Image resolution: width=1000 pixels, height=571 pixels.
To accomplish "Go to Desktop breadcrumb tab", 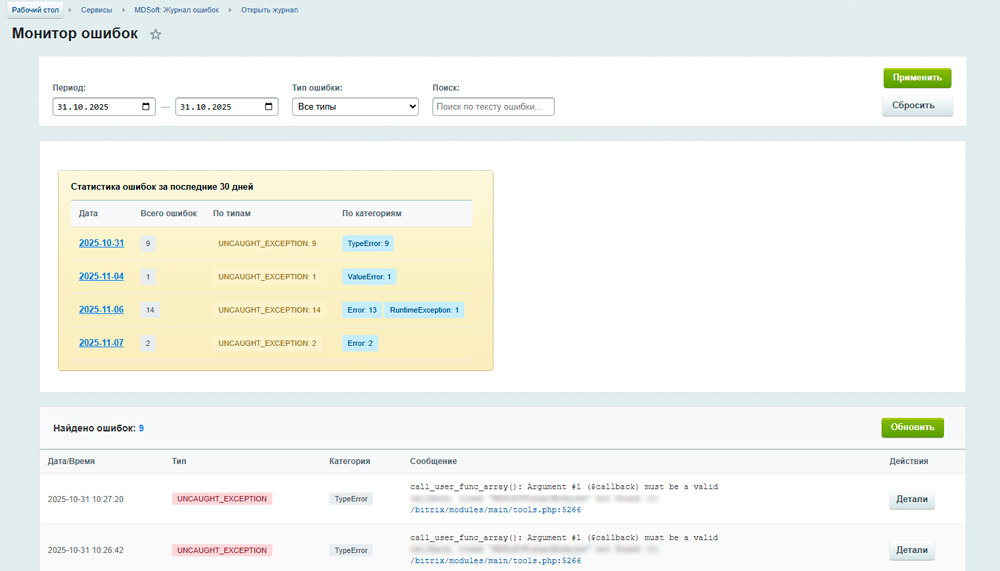I will [x=33, y=9].
